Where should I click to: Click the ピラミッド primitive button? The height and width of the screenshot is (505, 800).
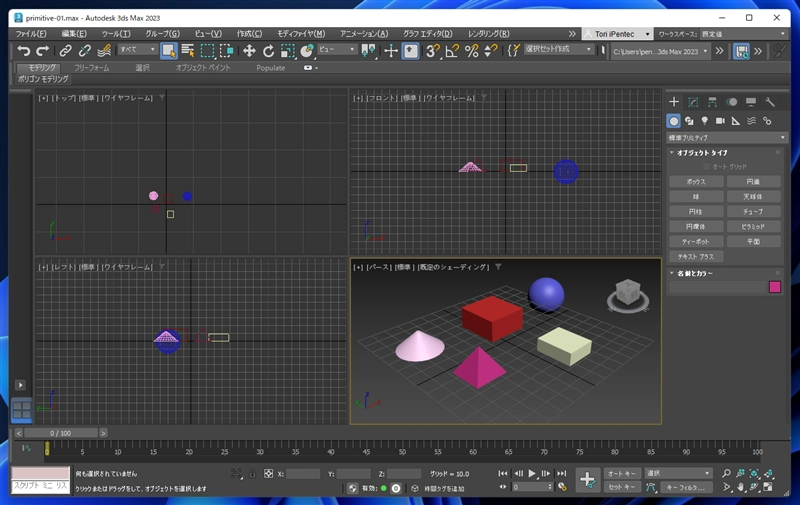754,226
